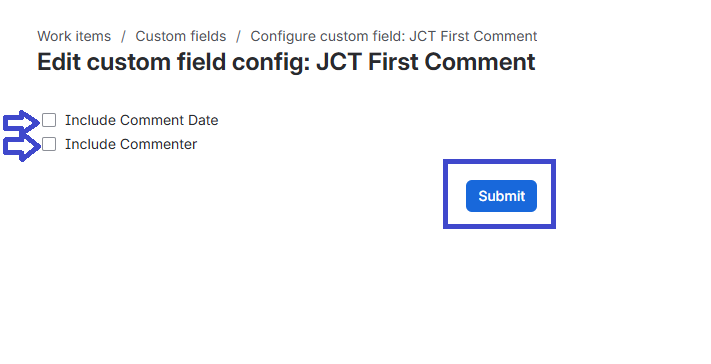Click the word Commenter in second option label
The height and width of the screenshot is (364, 711).
coord(159,144)
